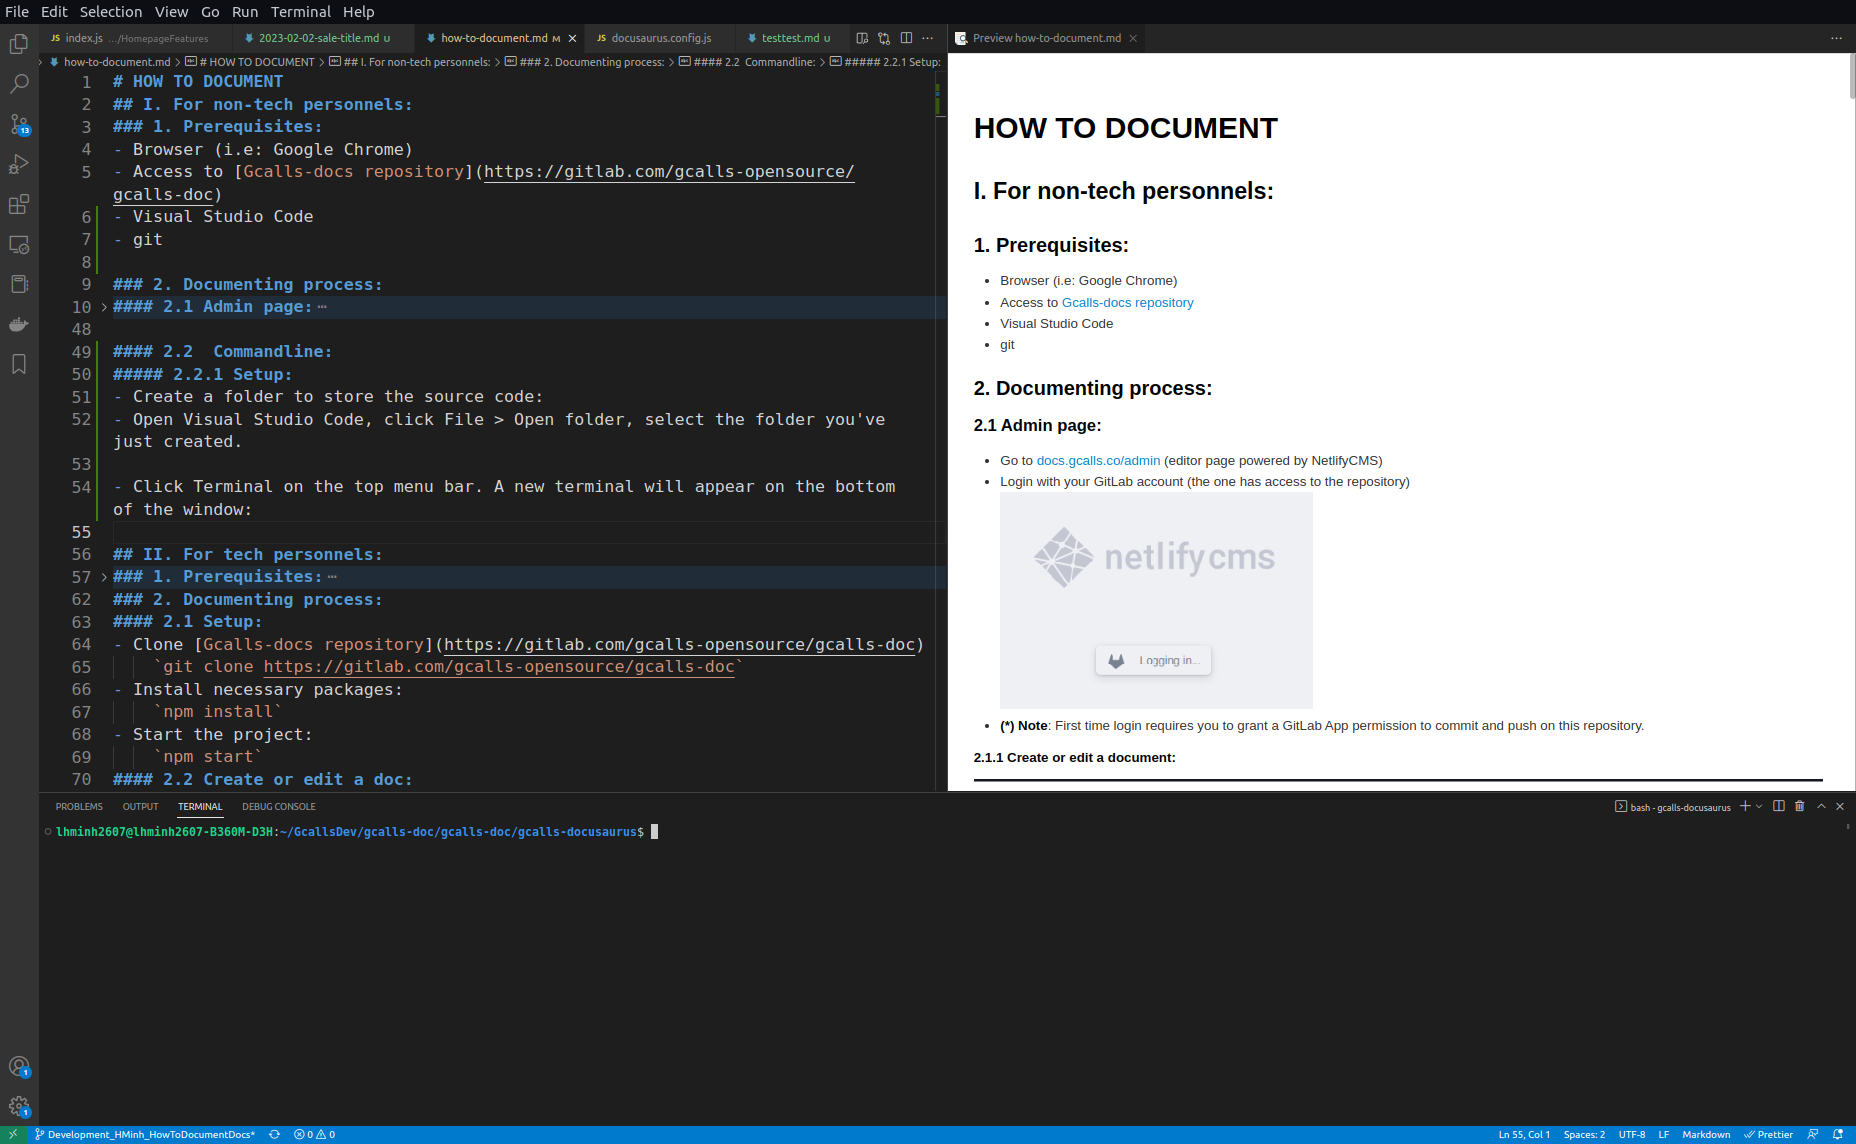Click the preview pane vertical scrollbar
1856x1144 pixels.
click(1851, 76)
